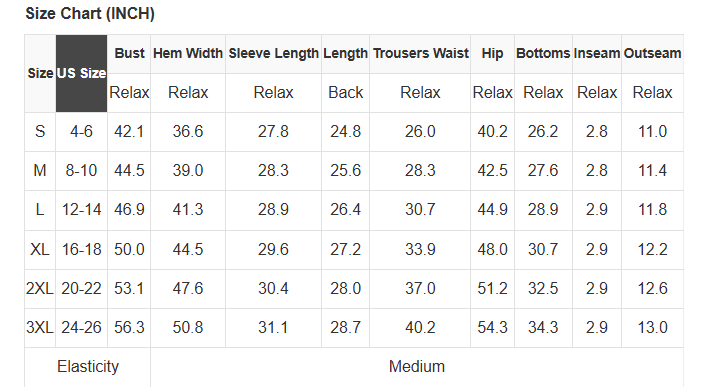Click the 20-22 US size cell
Image resolution: width=706 pixels, height=387 pixels.
(81, 288)
